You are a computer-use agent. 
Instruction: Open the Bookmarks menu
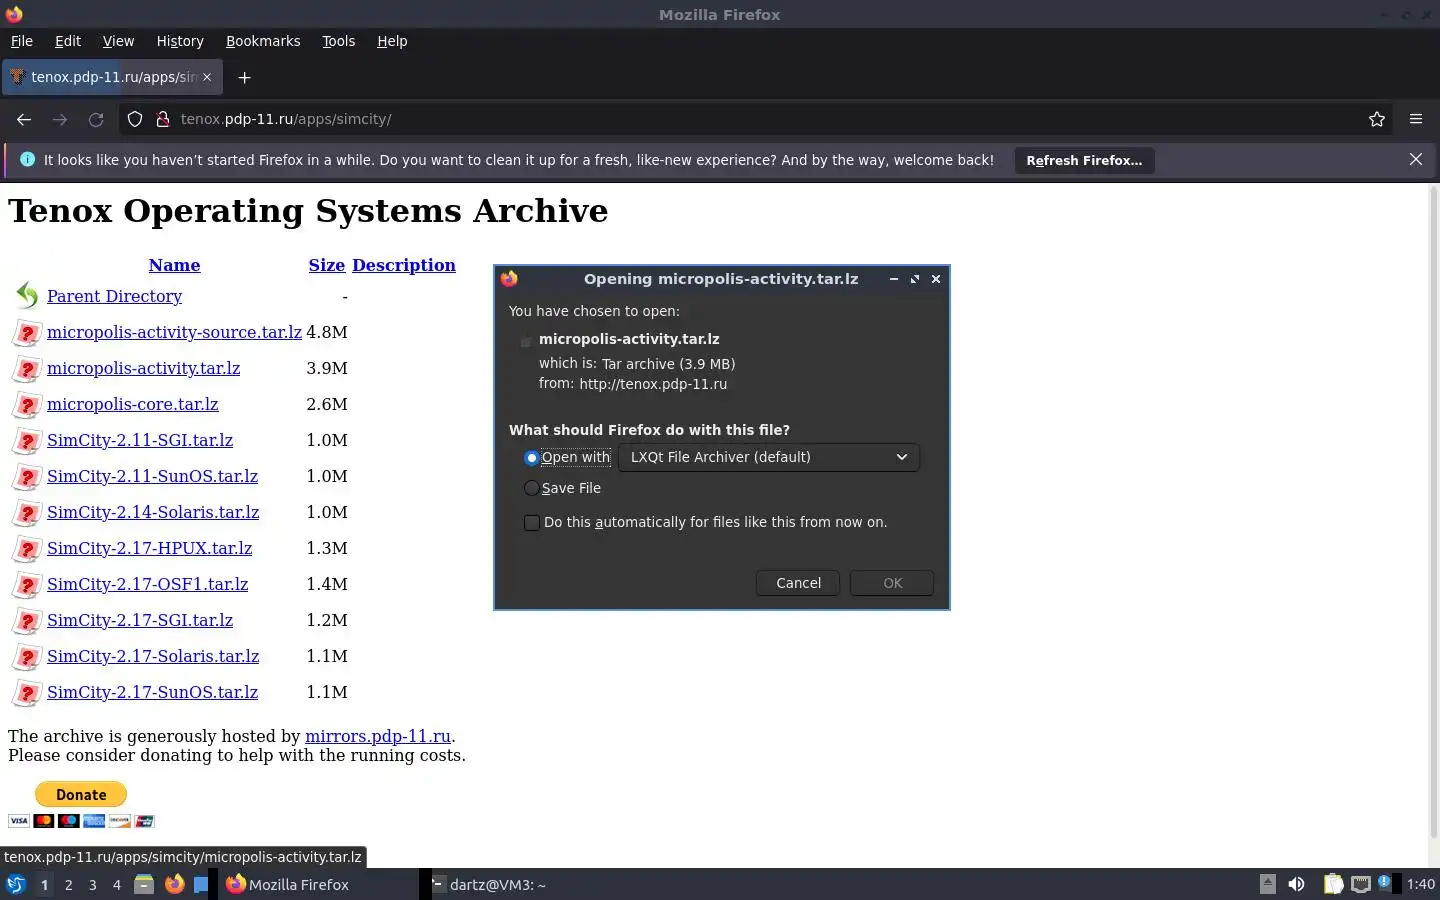point(263,41)
